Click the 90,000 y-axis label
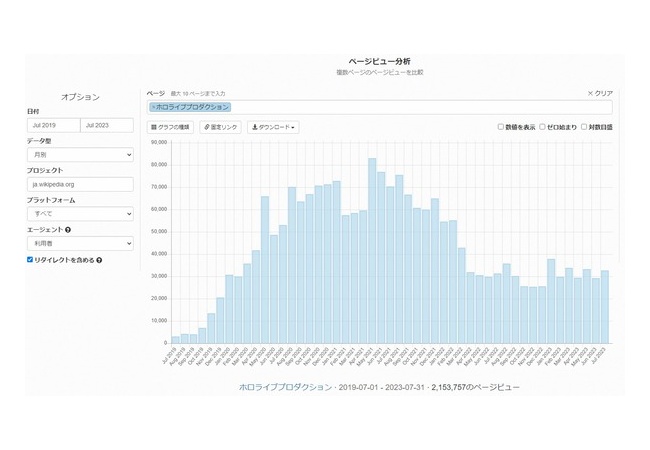650x450 pixels. 159,143
